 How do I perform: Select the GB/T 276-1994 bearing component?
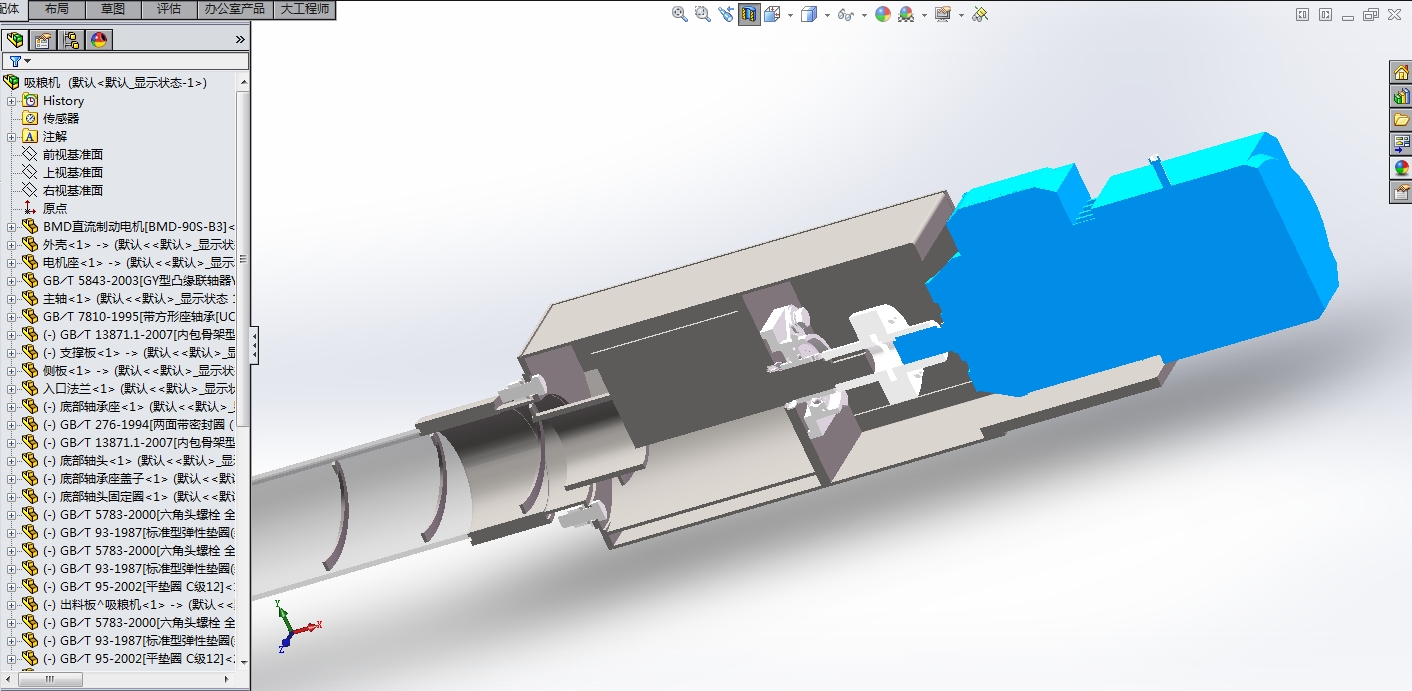coord(129,425)
